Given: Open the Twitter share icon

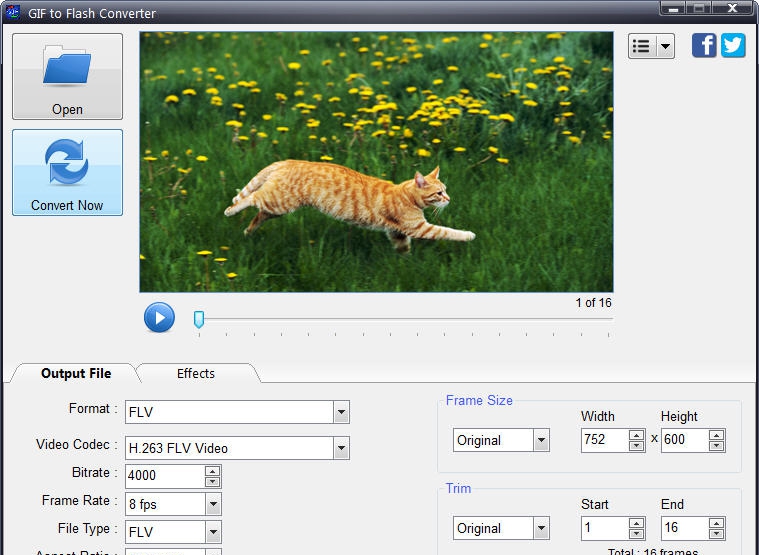Looking at the screenshot, I should [733, 45].
